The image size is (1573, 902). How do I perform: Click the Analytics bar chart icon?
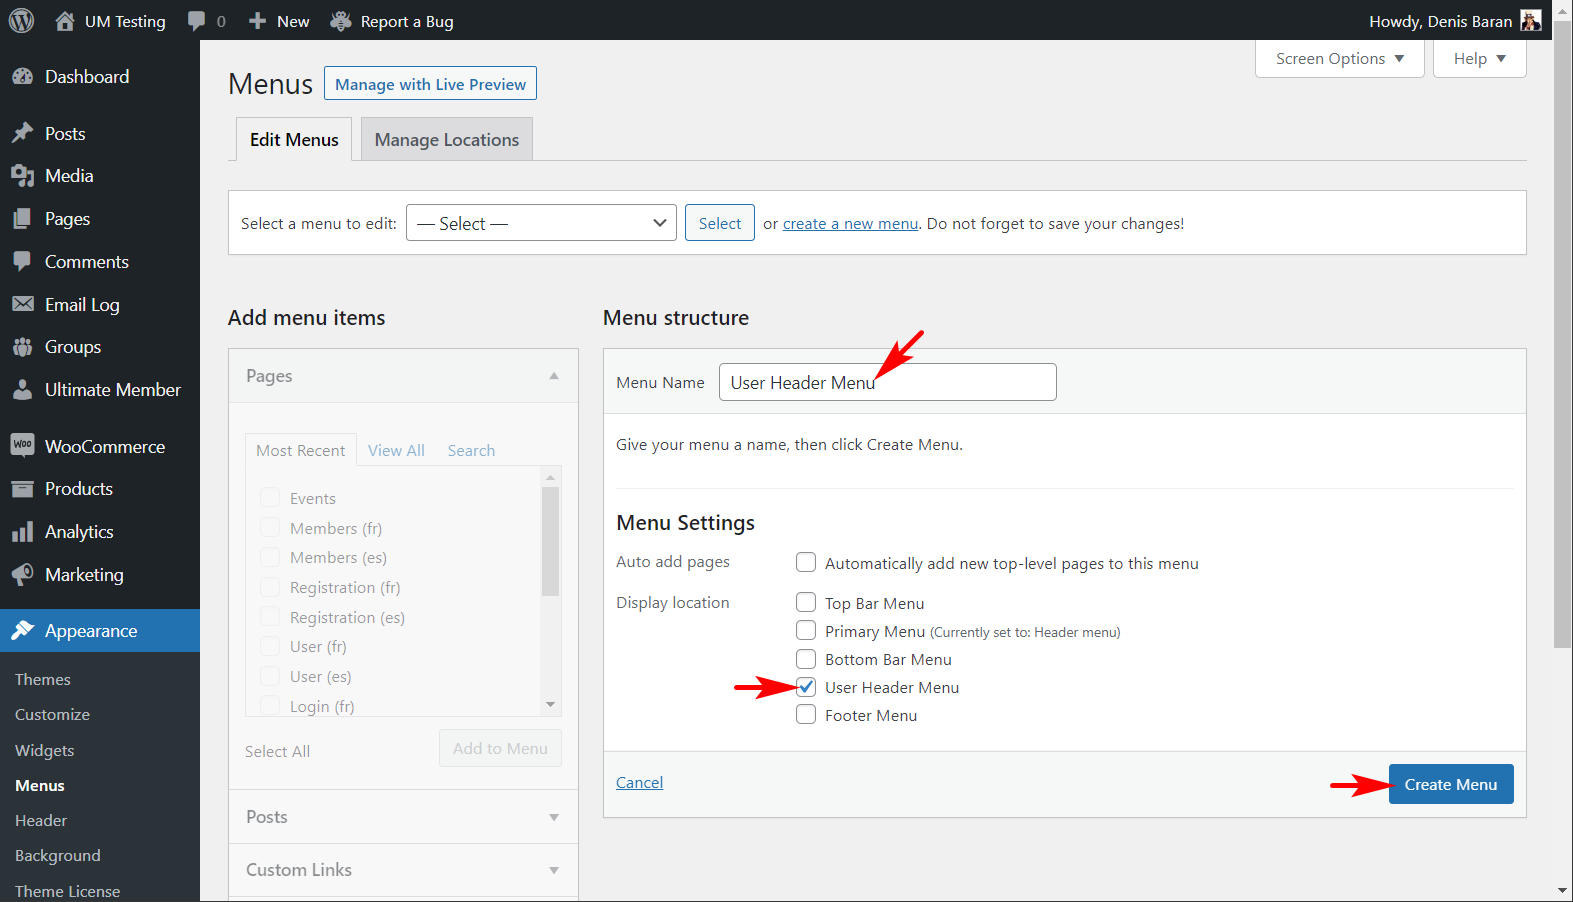[23, 532]
